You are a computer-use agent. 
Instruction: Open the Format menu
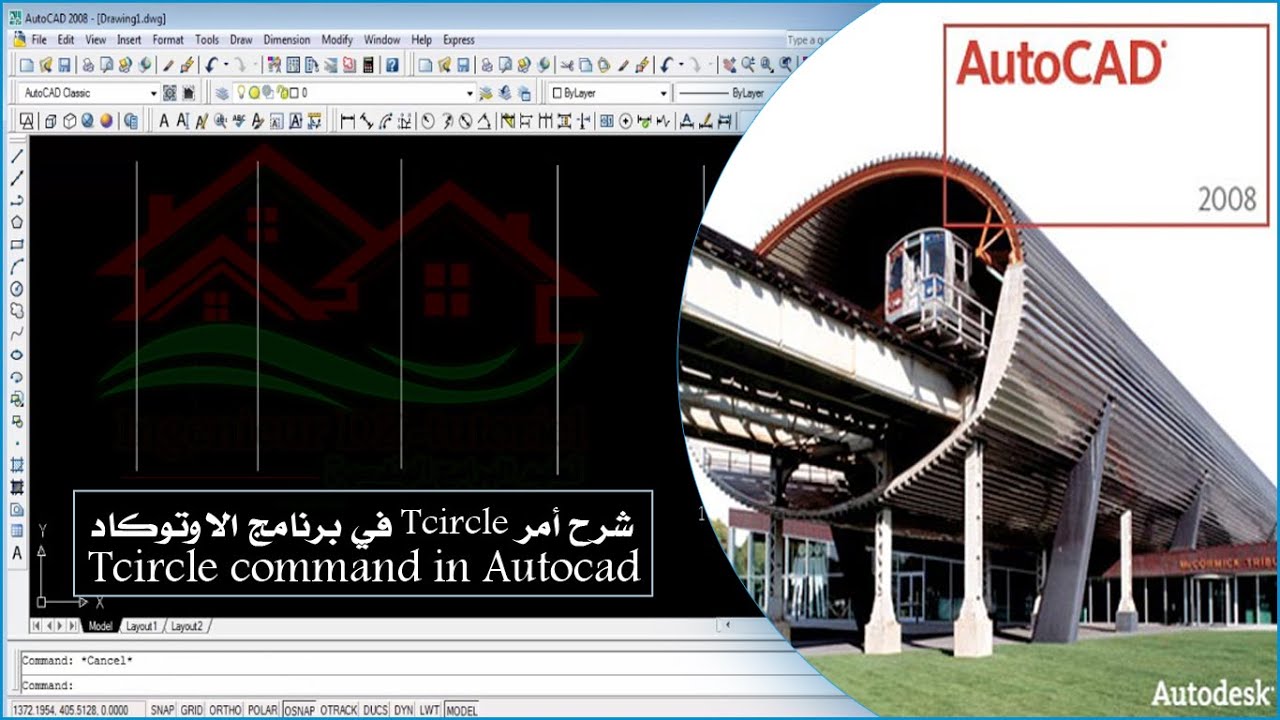[x=168, y=40]
